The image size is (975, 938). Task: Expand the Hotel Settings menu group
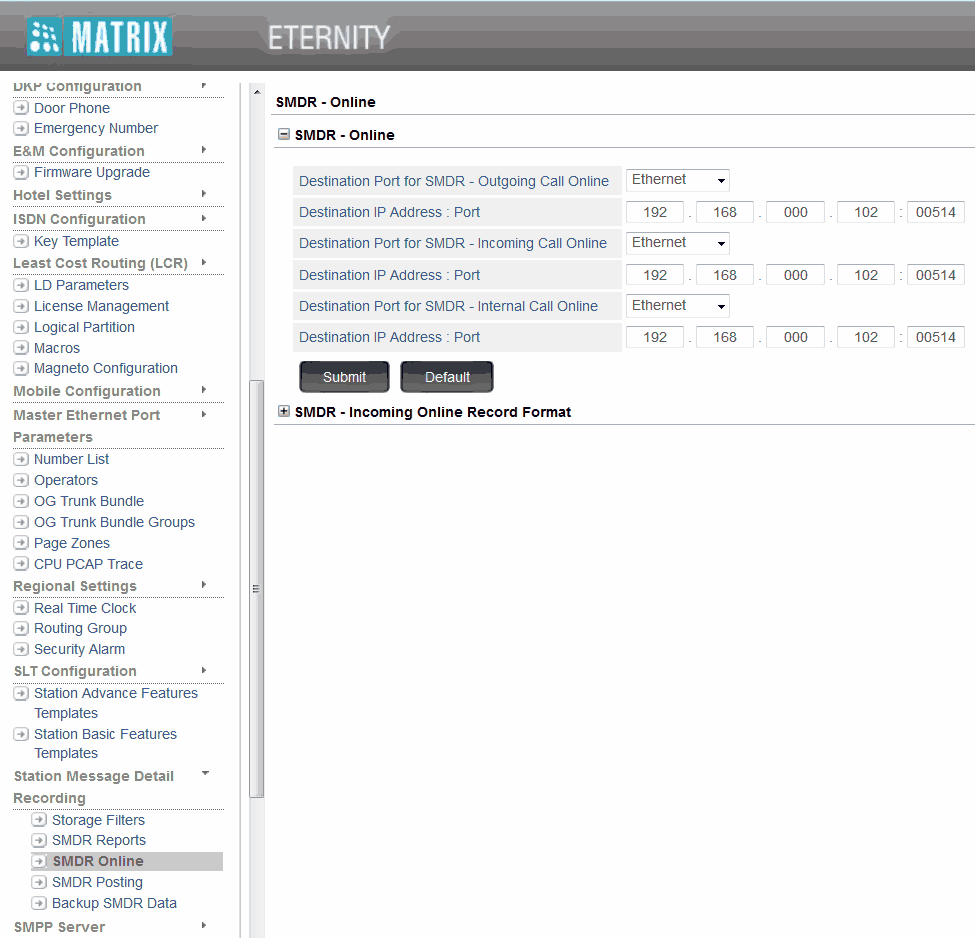204,194
